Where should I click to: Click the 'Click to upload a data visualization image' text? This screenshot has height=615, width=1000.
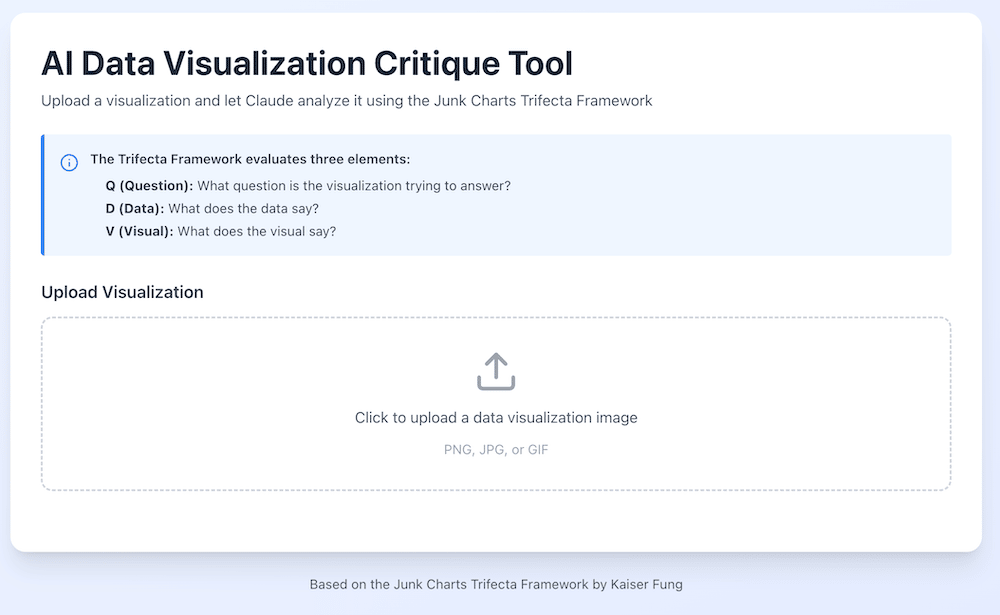496,418
